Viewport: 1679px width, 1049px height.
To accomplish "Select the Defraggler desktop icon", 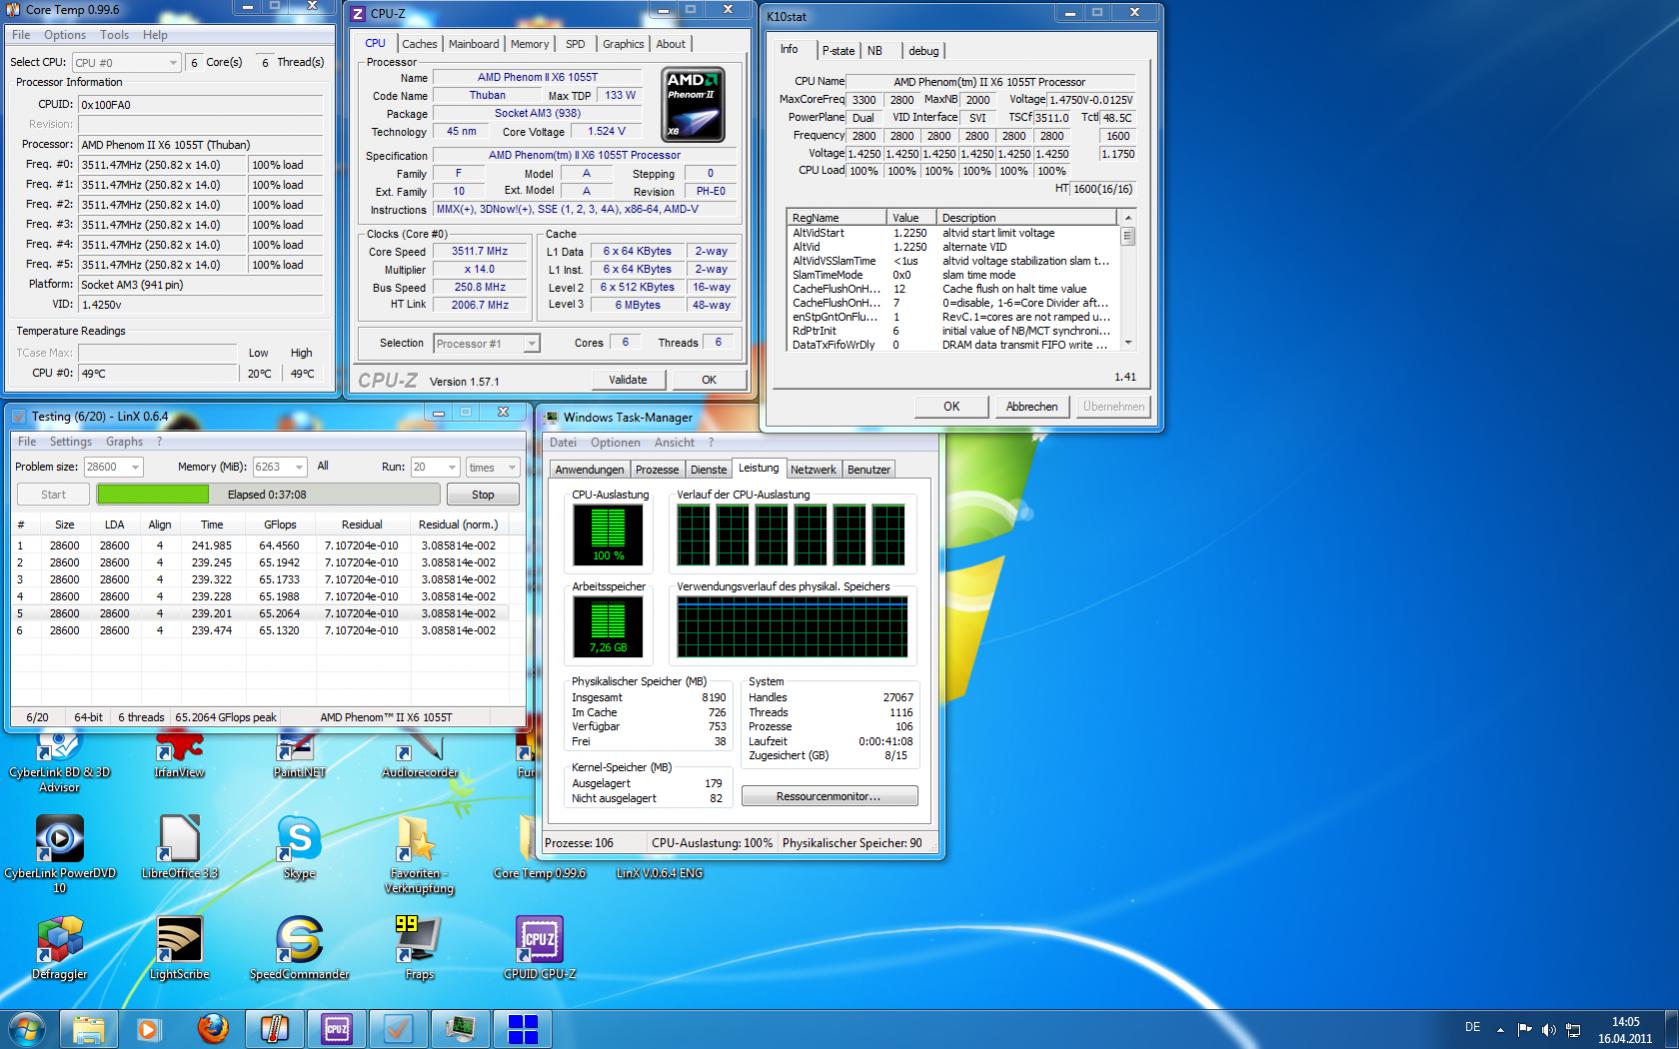I will coord(59,948).
